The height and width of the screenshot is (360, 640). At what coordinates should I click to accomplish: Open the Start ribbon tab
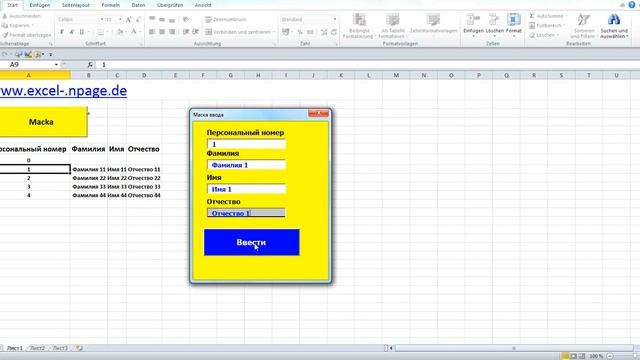click(x=13, y=5)
